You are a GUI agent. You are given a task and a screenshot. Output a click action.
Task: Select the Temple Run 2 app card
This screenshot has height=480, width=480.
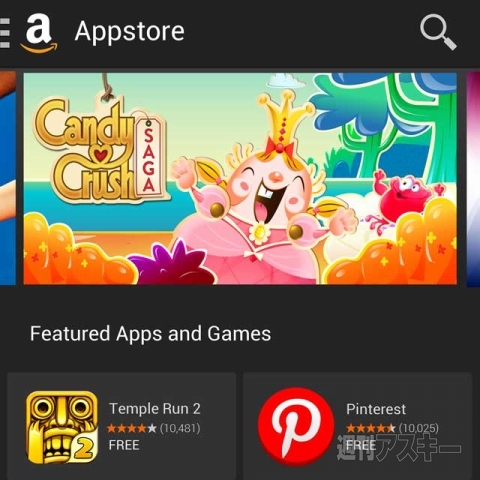[x=122, y=426]
